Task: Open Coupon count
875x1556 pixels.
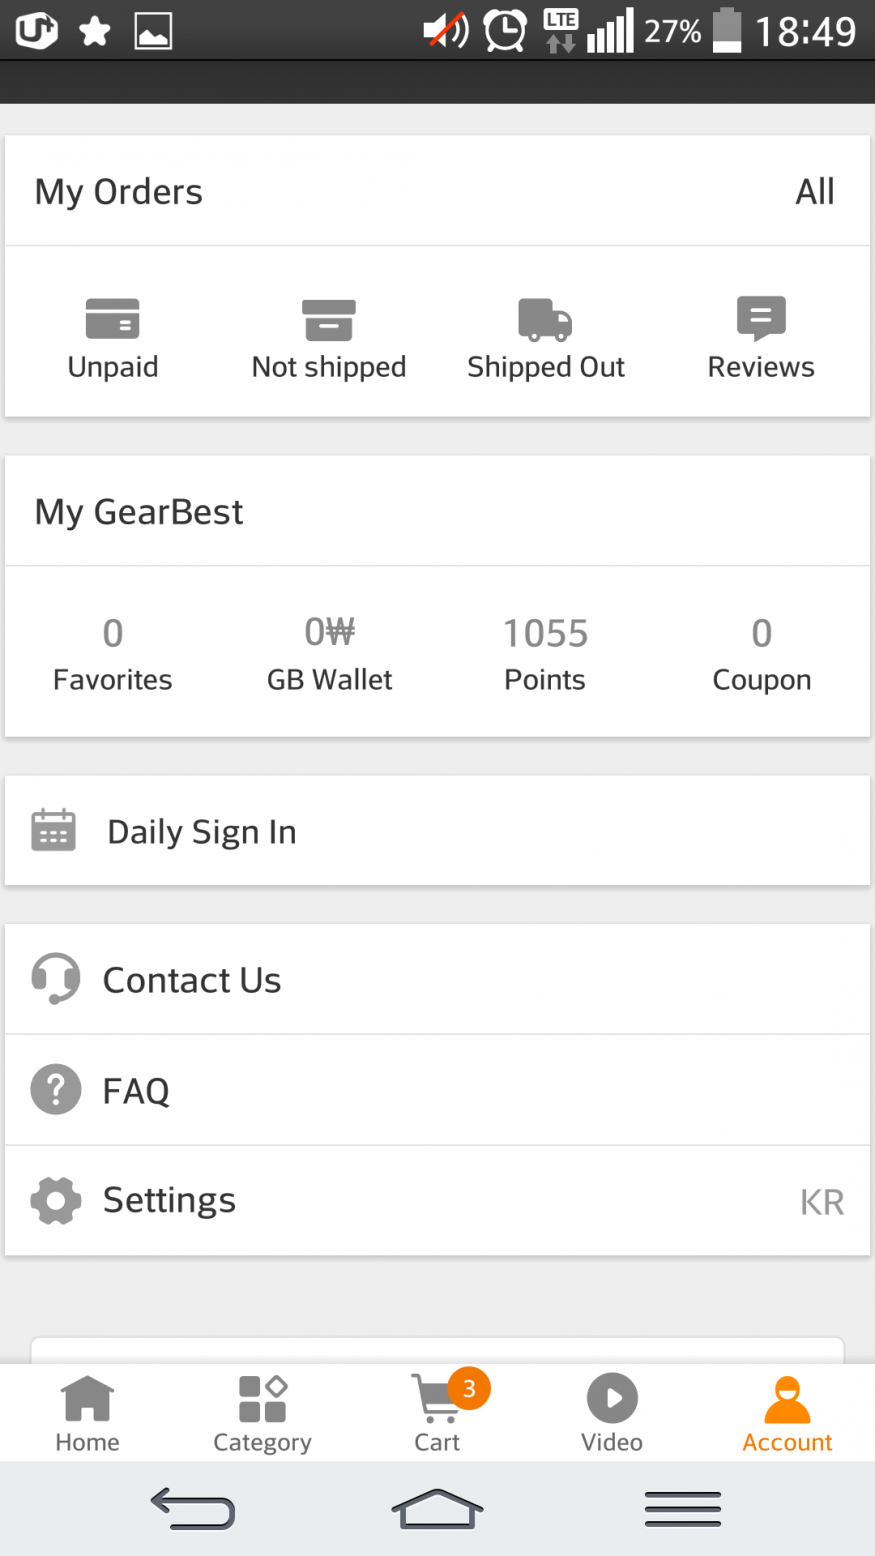Action: click(761, 633)
